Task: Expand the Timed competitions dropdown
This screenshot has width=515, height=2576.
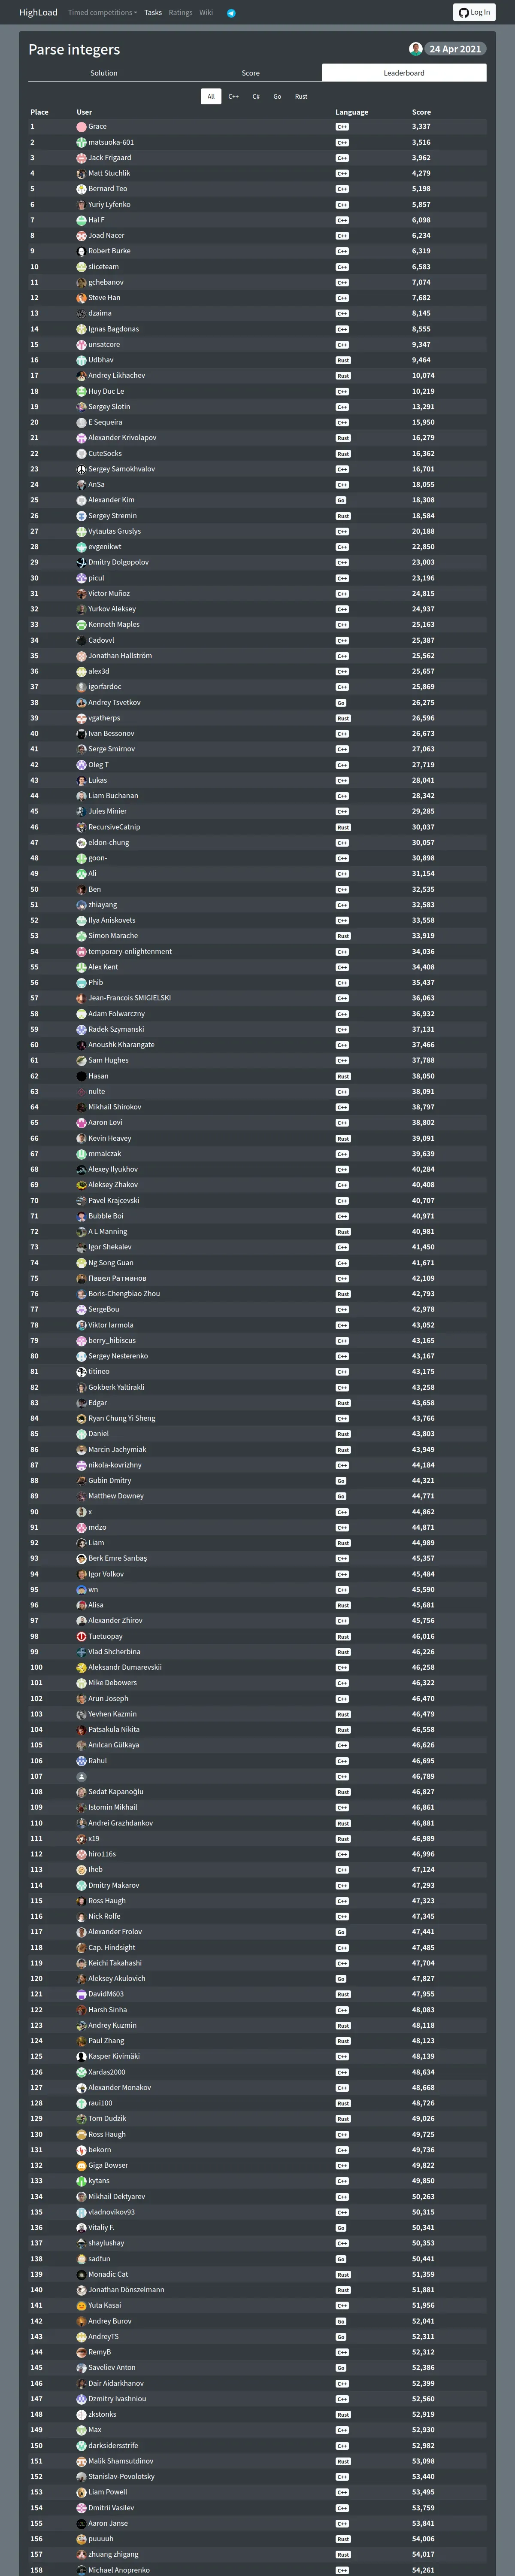Action: 102,13
